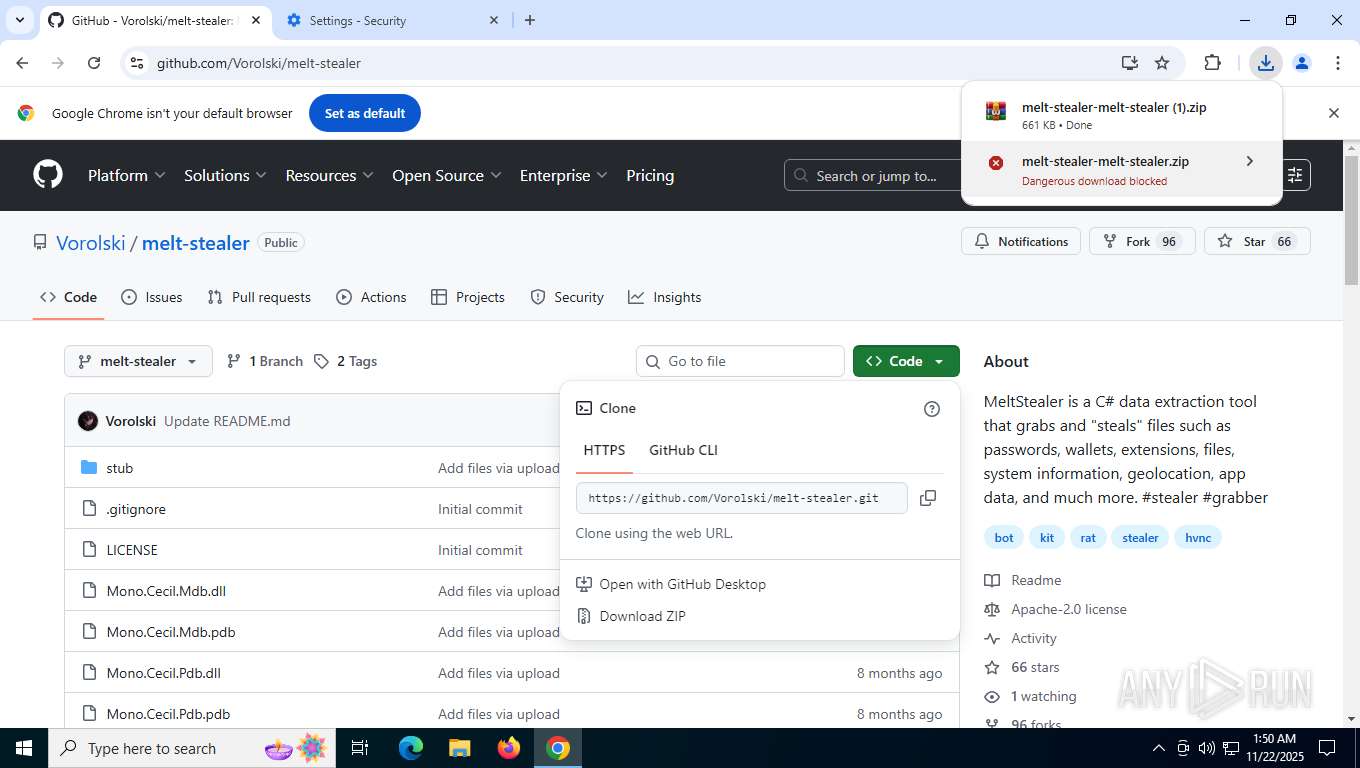The image size is (1360, 768).
Task: Select the clone URL text field
Action: [741, 498]
